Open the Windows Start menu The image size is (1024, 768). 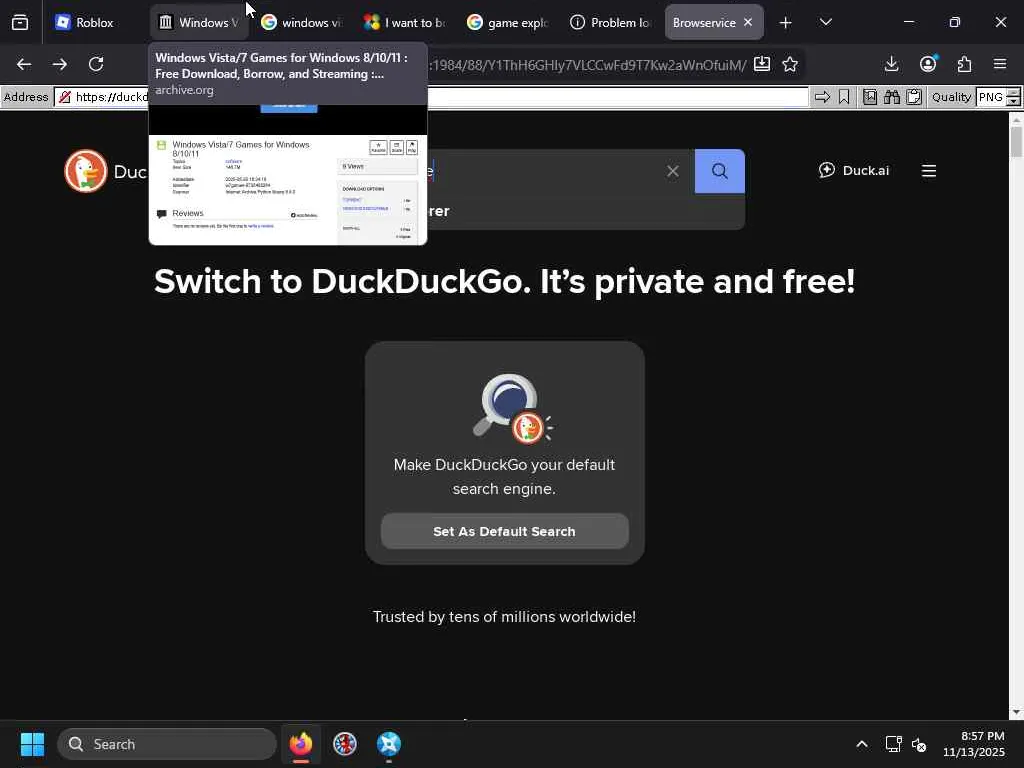(x=32, y=744)
